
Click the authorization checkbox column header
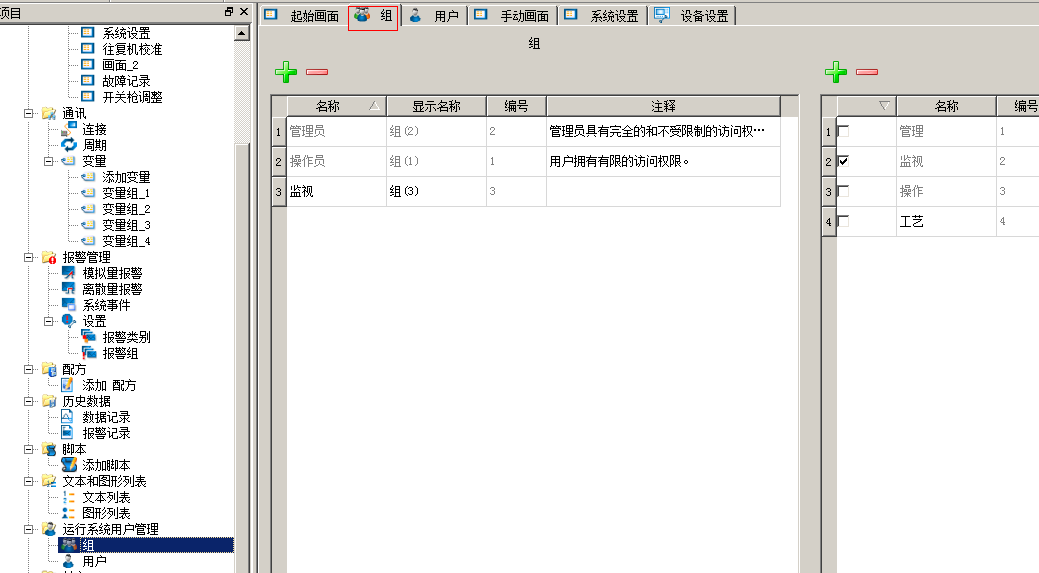tap(867, 106)
